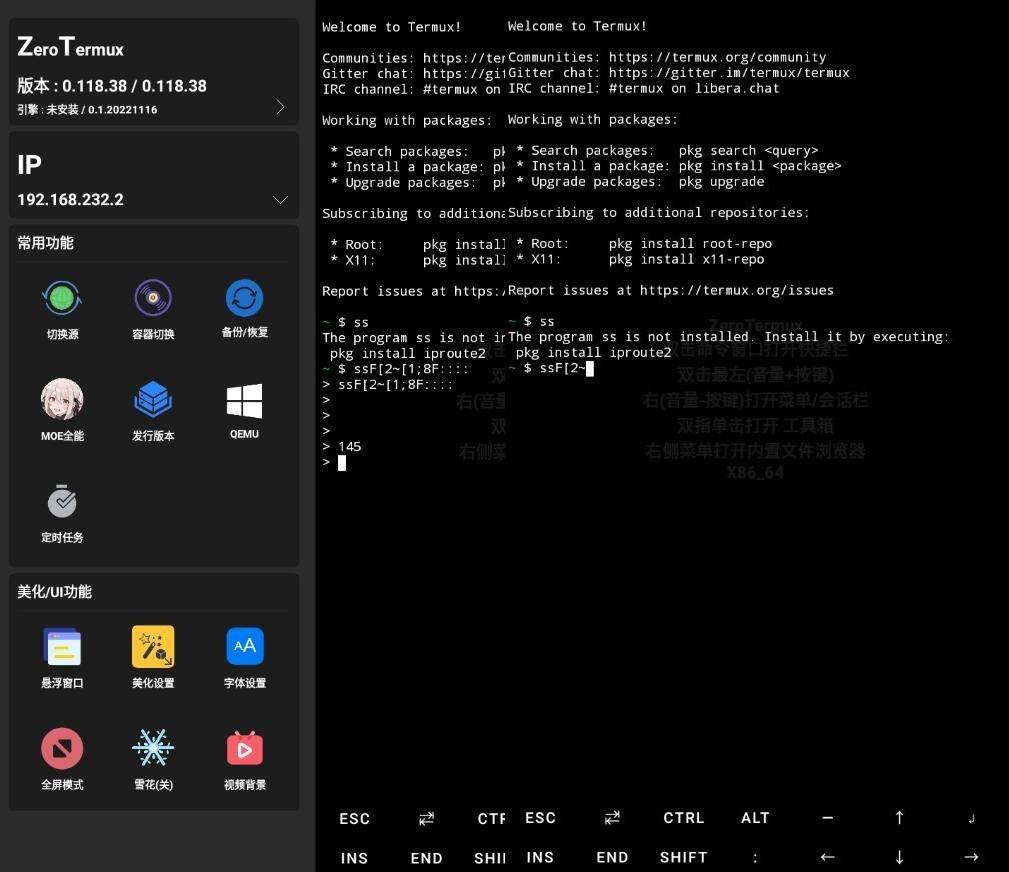Open the 发行版本 distribution icon

[153, 400]
